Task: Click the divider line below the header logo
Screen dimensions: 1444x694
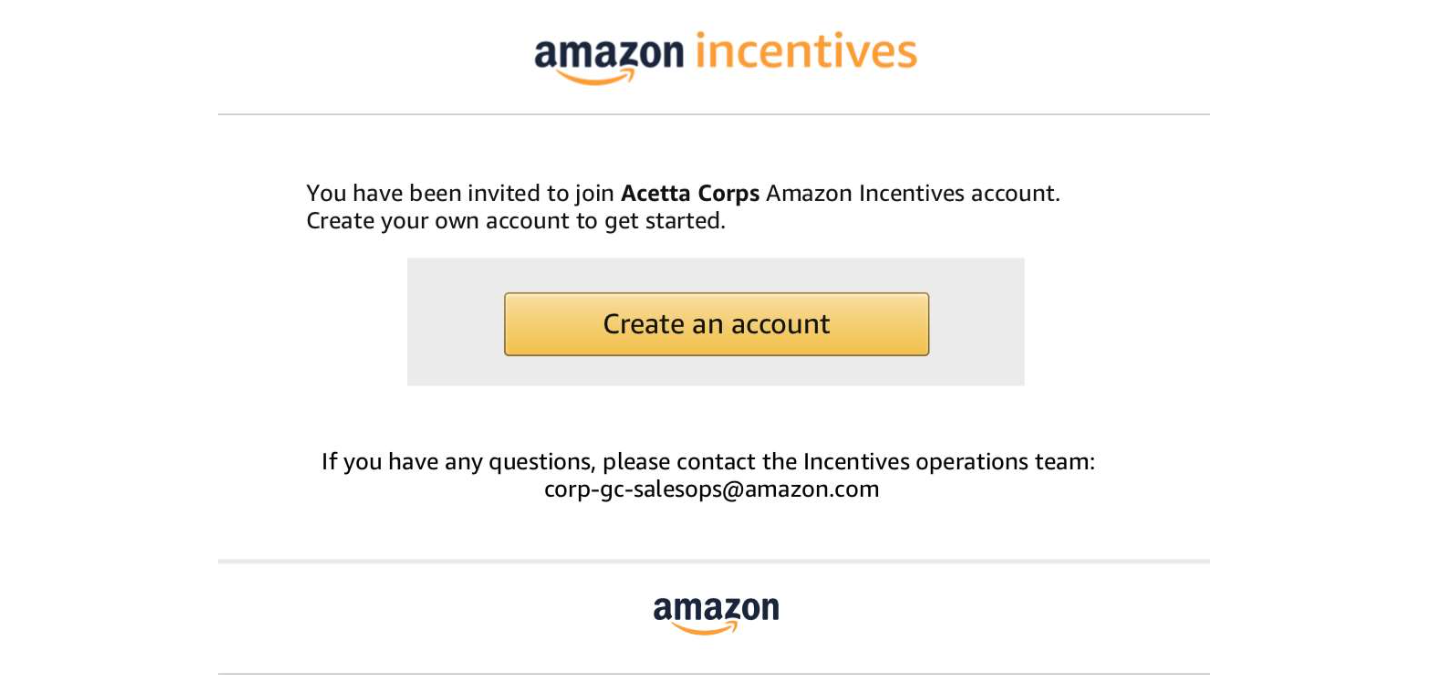Action: [x=714, y=115]
